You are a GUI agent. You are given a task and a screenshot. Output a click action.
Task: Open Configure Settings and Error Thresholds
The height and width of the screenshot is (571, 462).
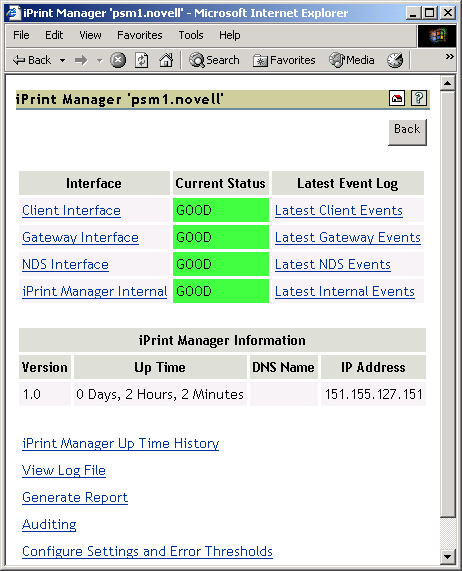pyautogui.click(x=147, y=551)
